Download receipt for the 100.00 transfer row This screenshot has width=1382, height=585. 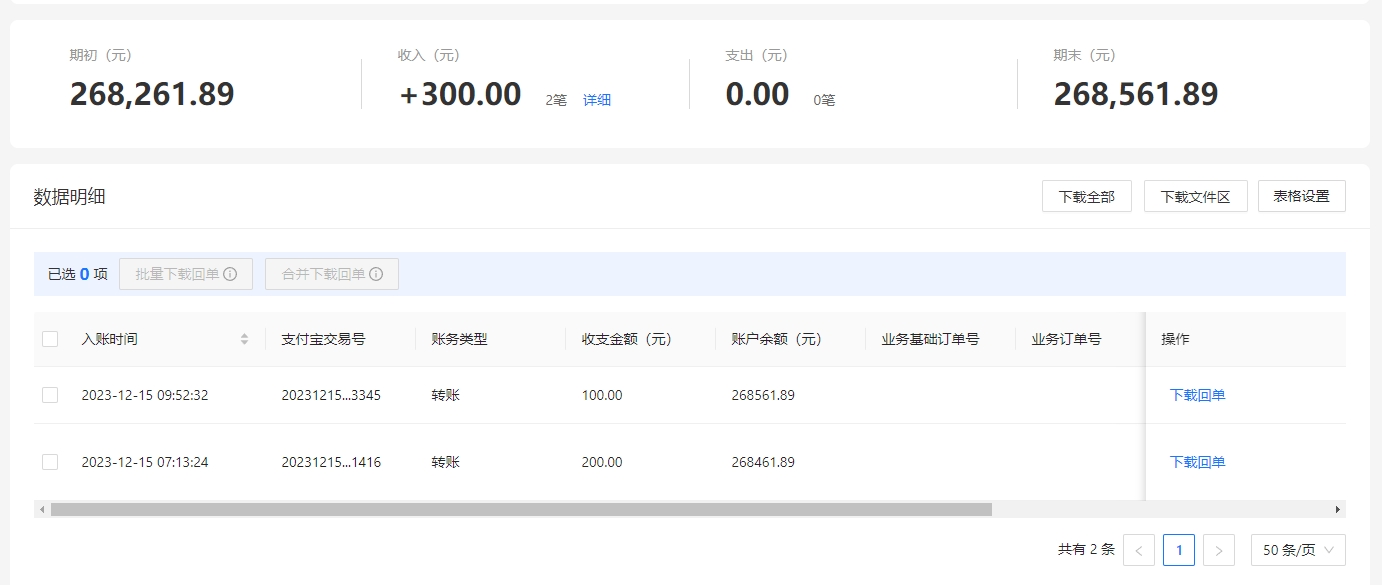(1197, 395)
